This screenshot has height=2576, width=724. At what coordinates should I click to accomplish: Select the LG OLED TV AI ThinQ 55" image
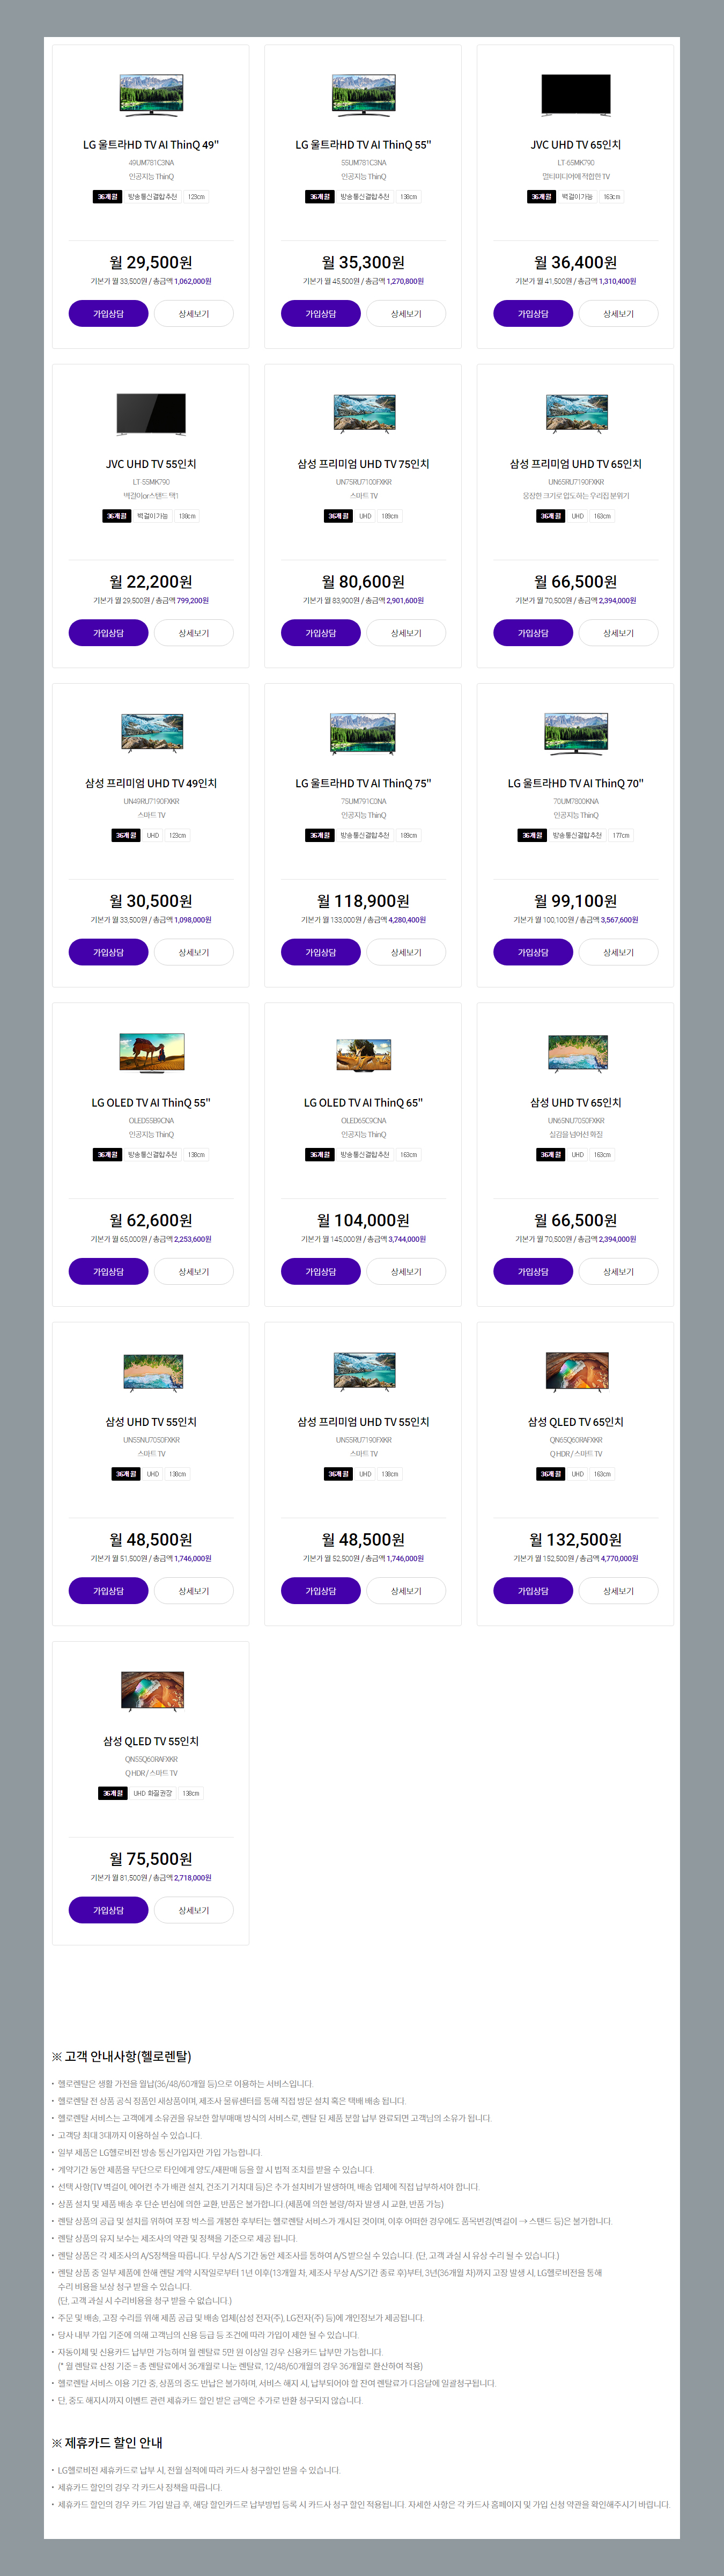pos(151,1053)
